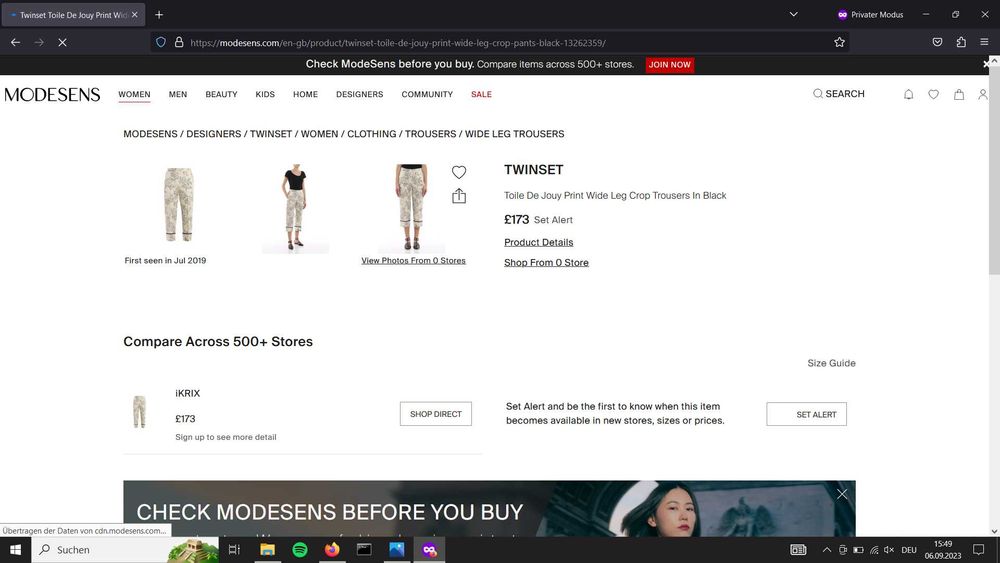Viewport: 1000px width, 563px height.
Task: Open saved items heart in header
Action: (x=933, y=94)
